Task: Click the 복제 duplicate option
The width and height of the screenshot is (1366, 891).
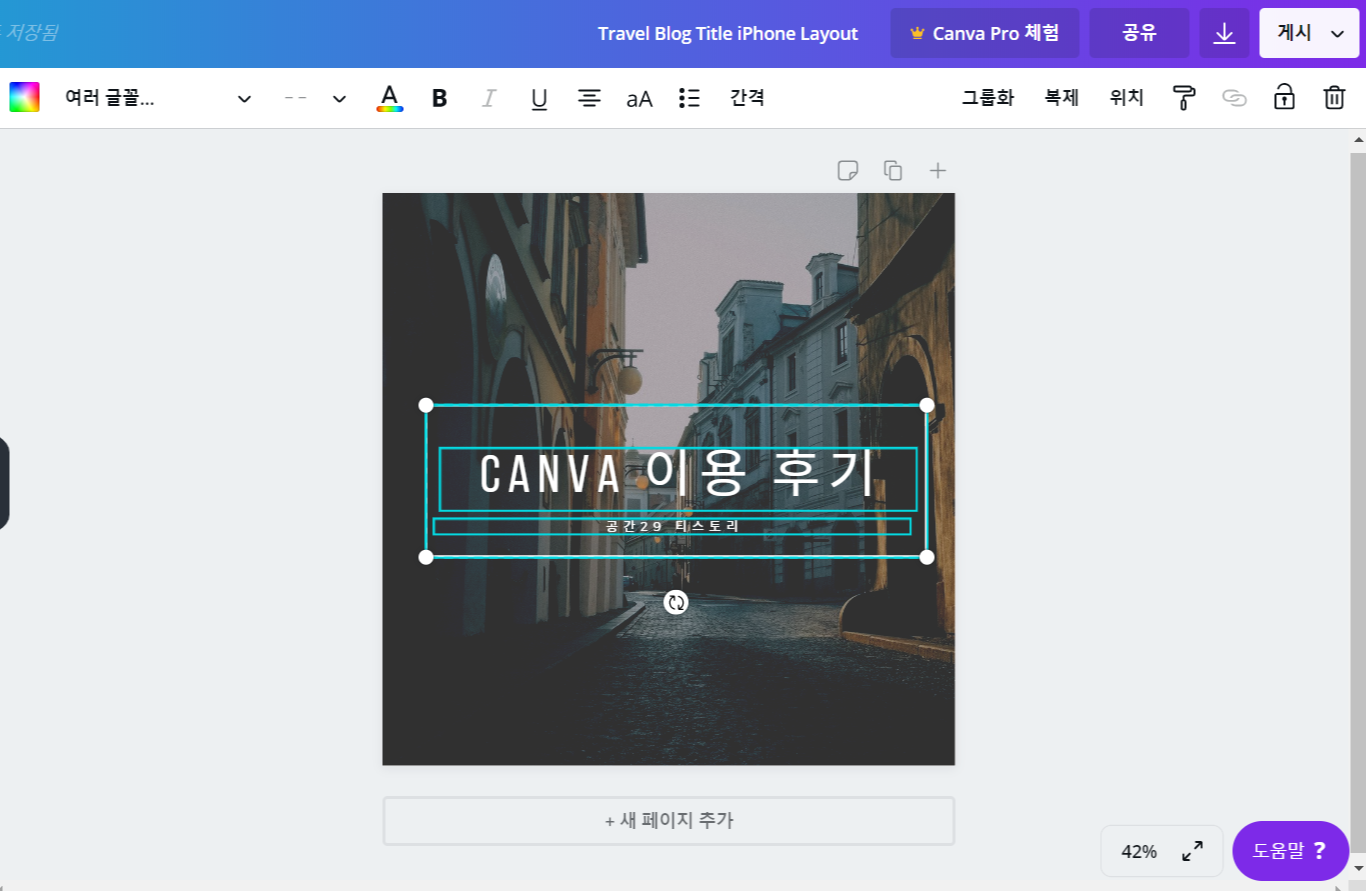Action: click(x=1062, y=98)
